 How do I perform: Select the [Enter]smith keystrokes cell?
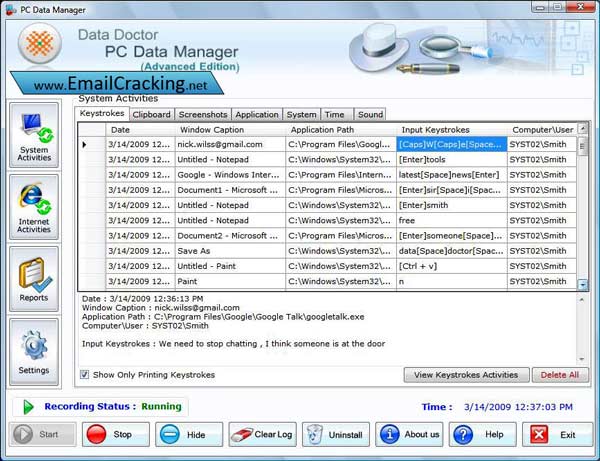pyautogui.click(x=452, y=205)
